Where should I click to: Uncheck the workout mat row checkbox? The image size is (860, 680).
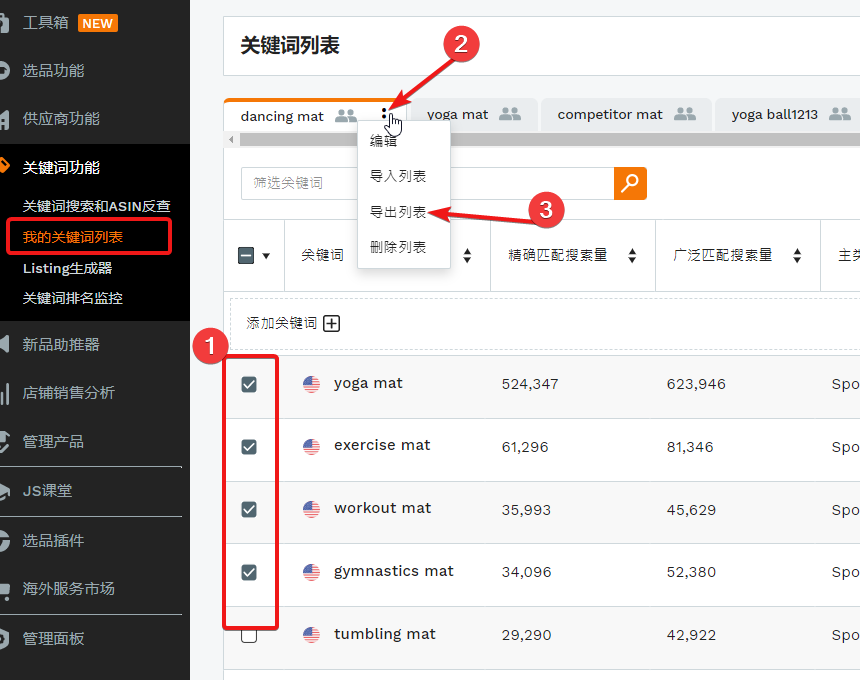pyautogui.click(x=249, y=509)
